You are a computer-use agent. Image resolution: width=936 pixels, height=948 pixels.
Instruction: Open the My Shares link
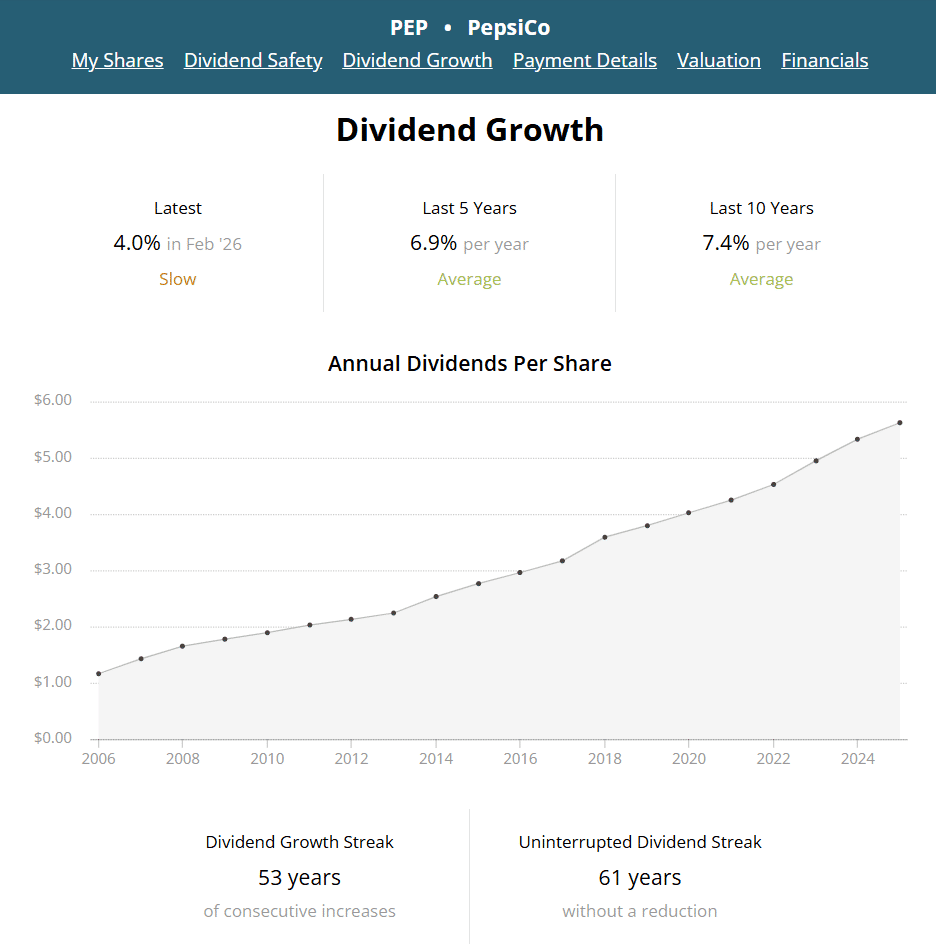pos(117,60)
